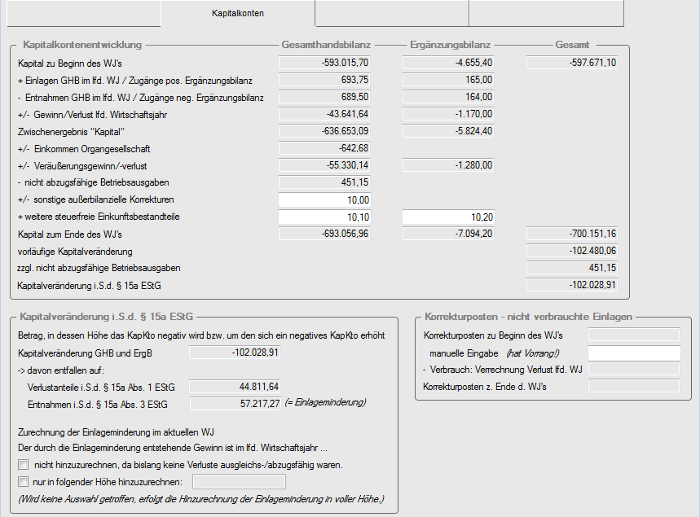
Task: Click Ergänzungsbilanz Zugänge pos. value 165,00
Action: [x=448, y=80]
